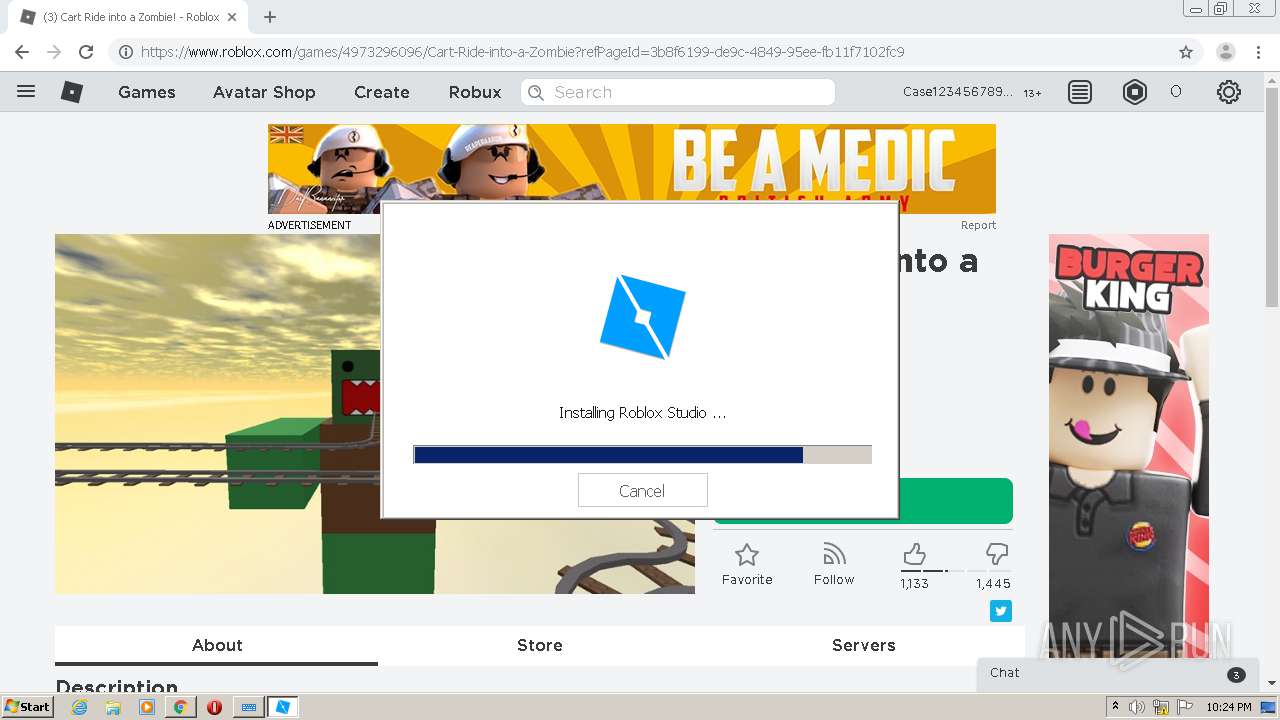Open Internet Explorer from taskbar
This screenshot has height=720, width=1280.
pos(80,707)
